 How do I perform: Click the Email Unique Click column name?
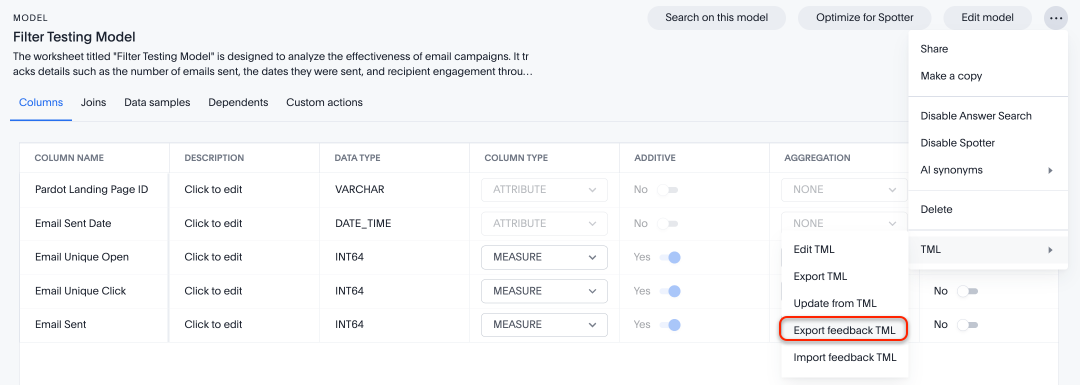(x=81, y=291)
